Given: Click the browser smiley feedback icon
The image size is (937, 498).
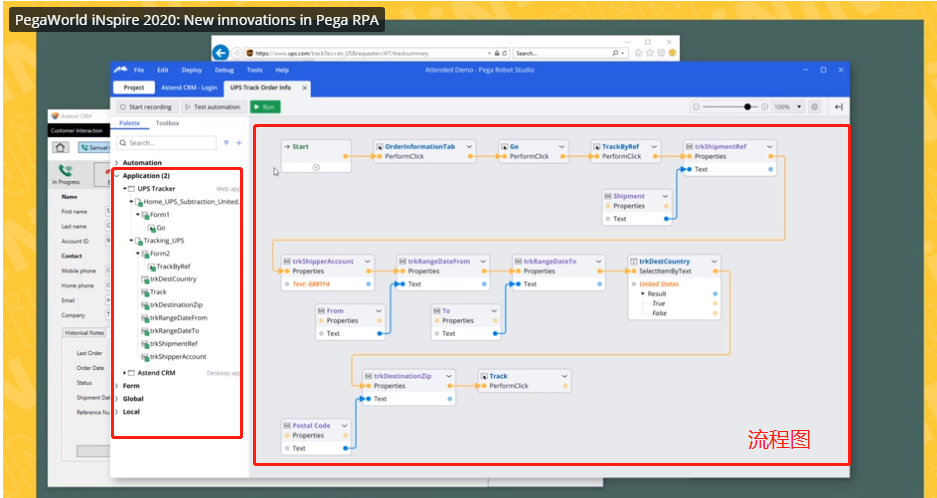Looking at the screenshot, I should tap(672, 53).
